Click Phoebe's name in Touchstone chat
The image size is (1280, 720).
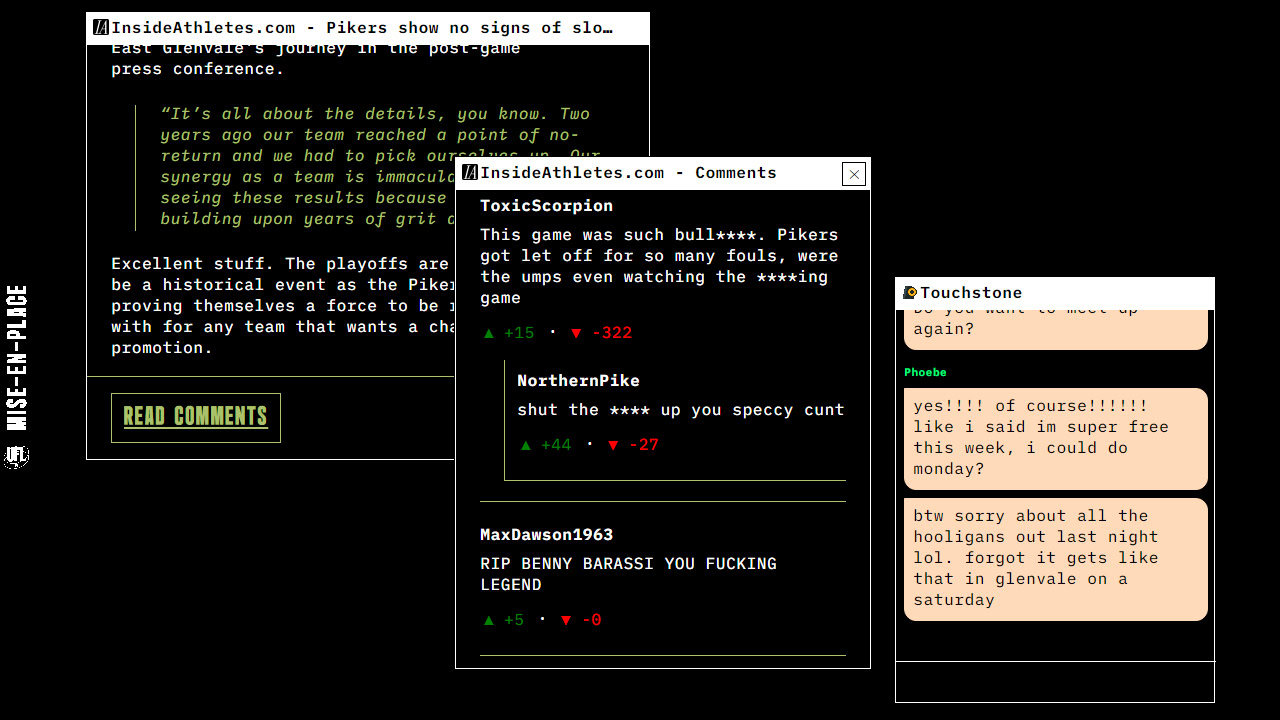pos(925,372)
